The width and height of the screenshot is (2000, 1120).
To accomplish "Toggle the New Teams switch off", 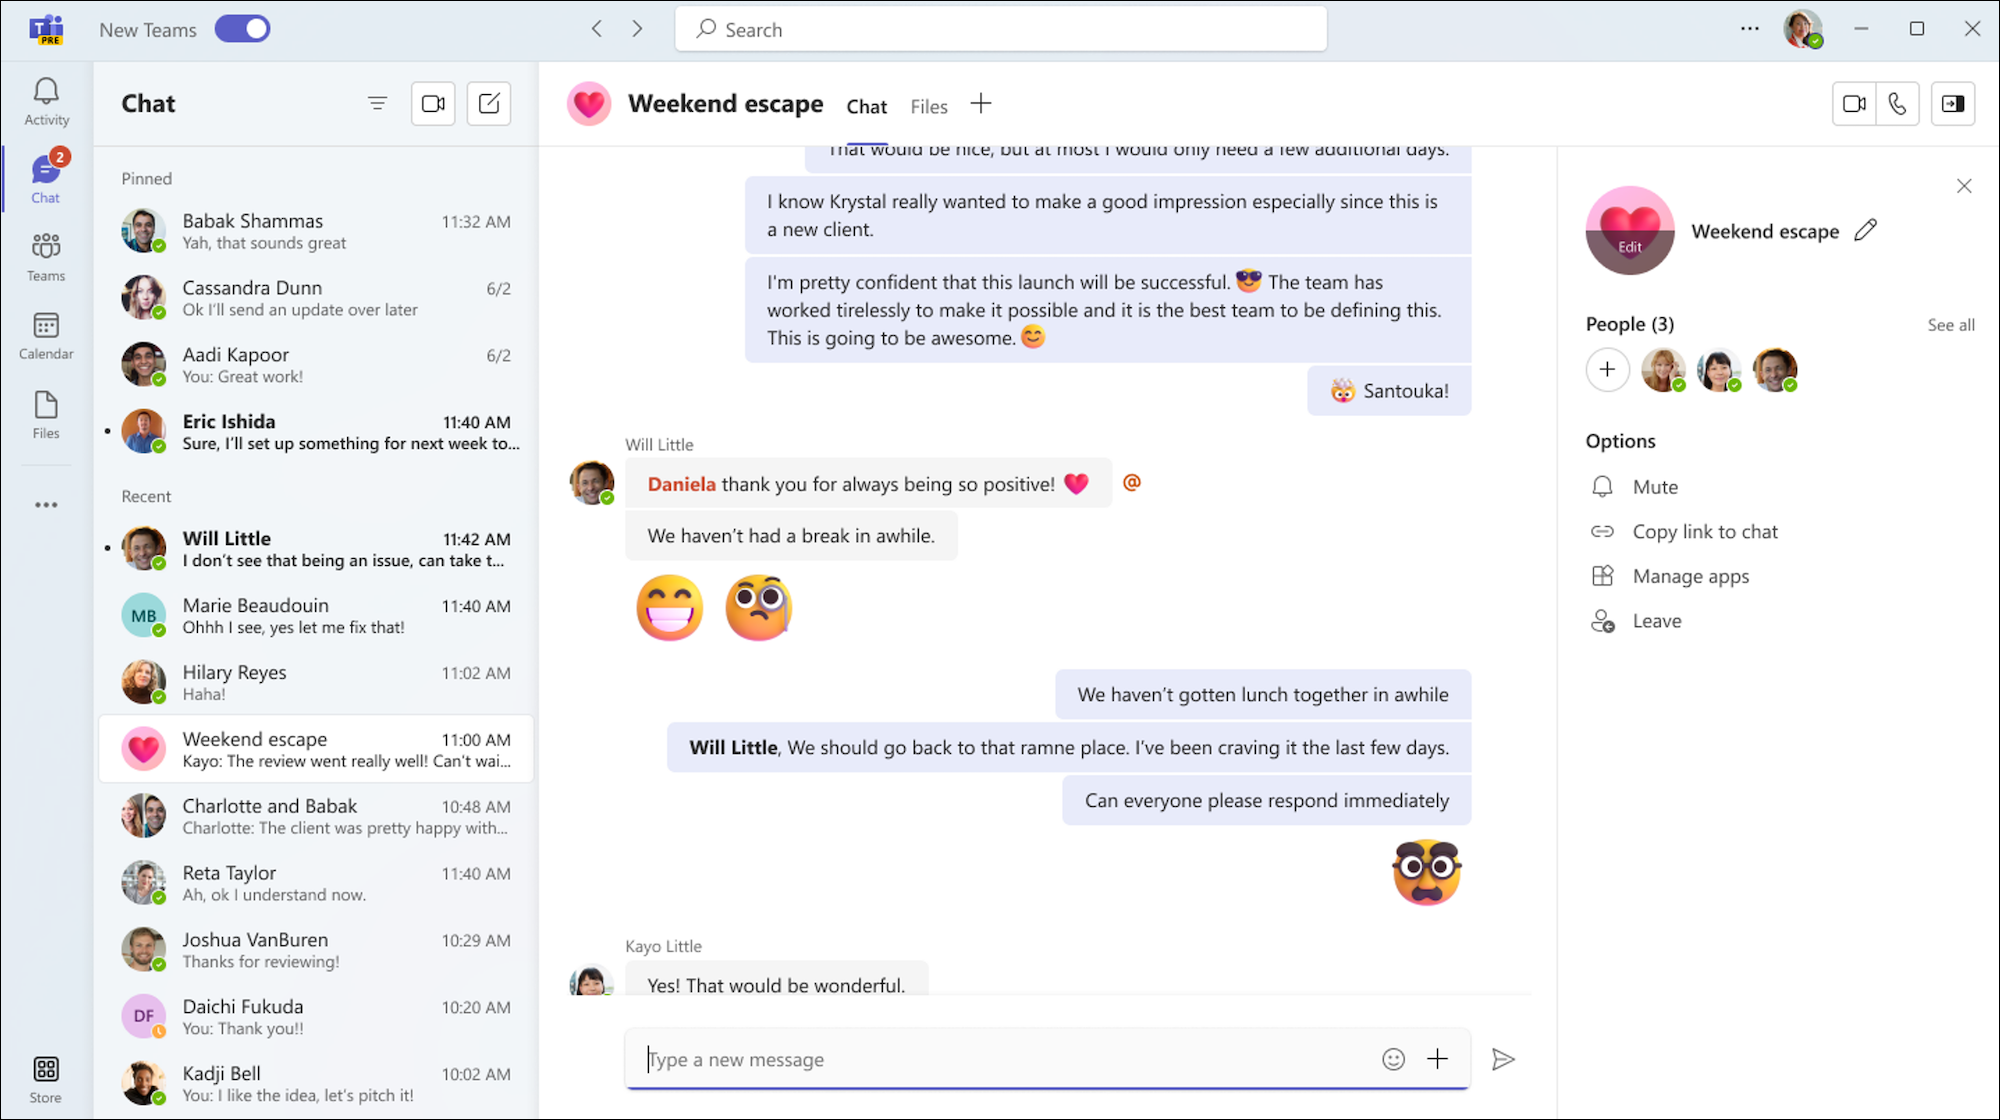I will (243, 29).
